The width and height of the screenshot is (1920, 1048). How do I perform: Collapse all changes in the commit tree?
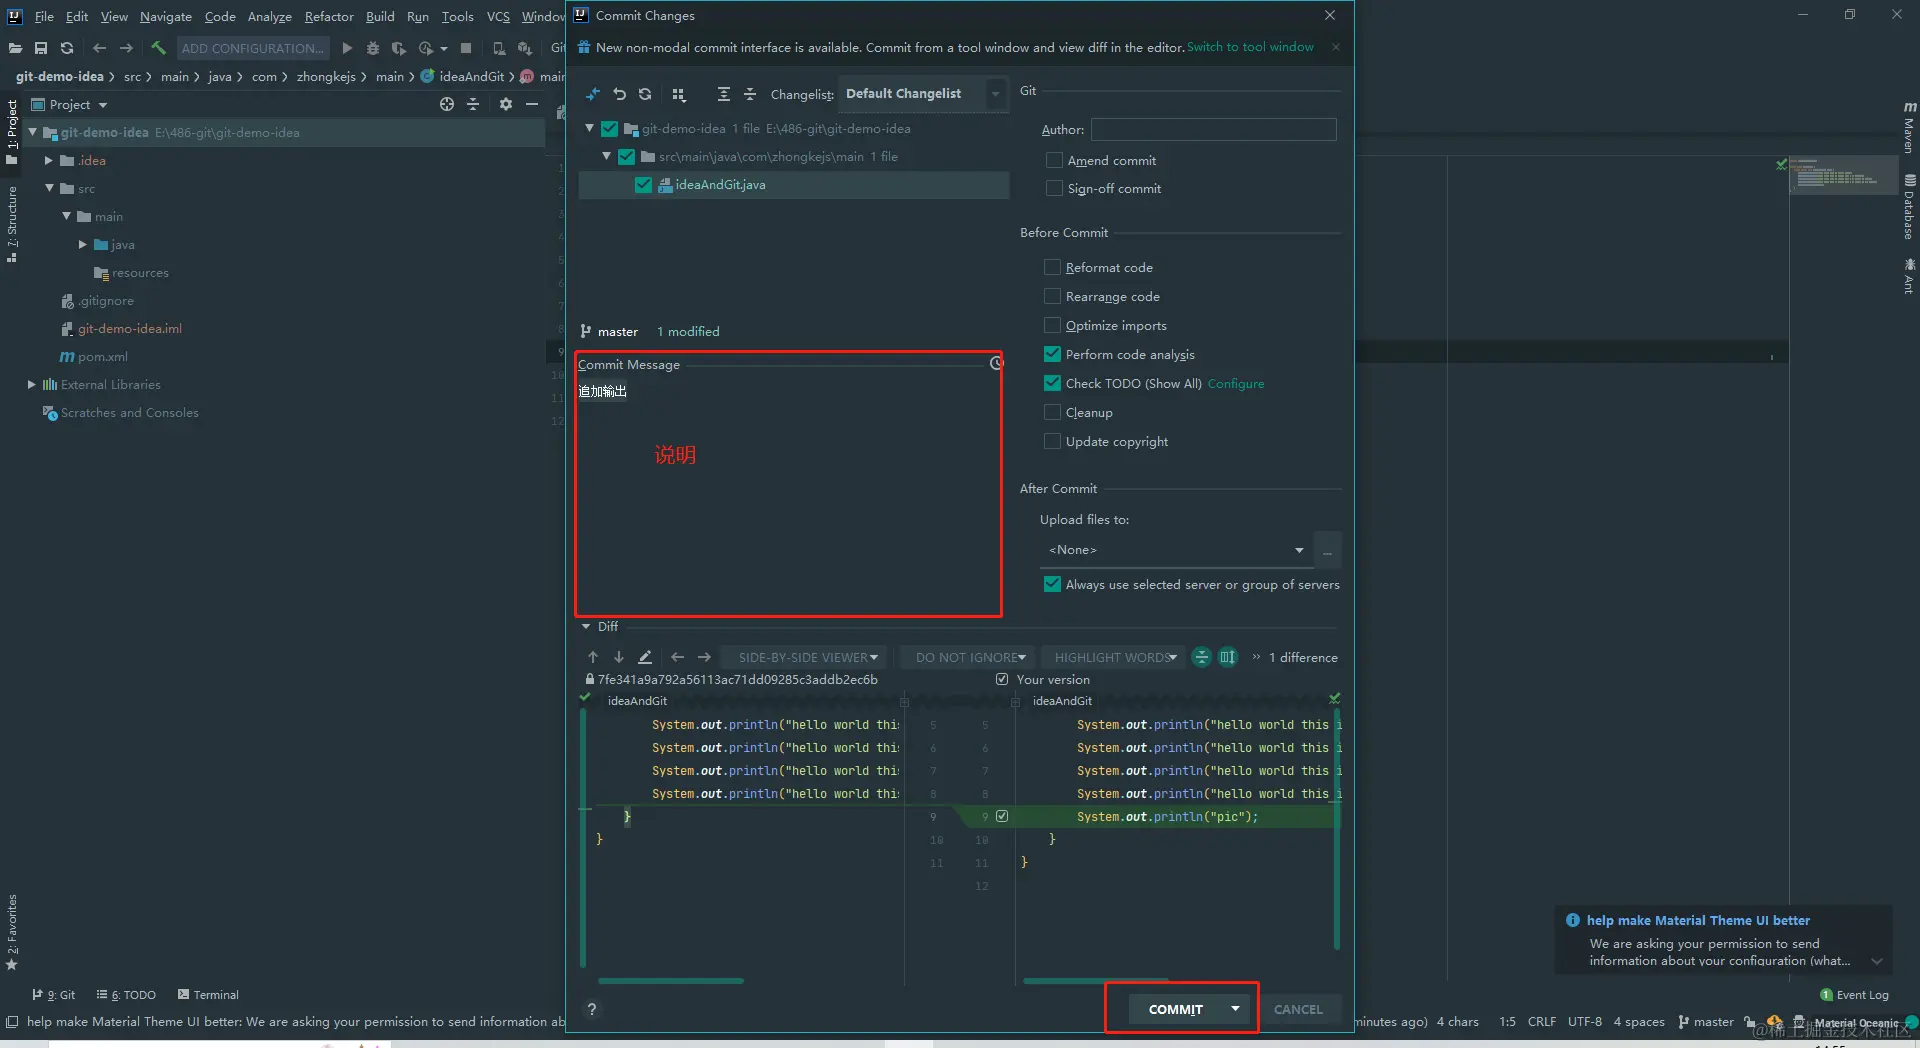click(x=750, y=94)
